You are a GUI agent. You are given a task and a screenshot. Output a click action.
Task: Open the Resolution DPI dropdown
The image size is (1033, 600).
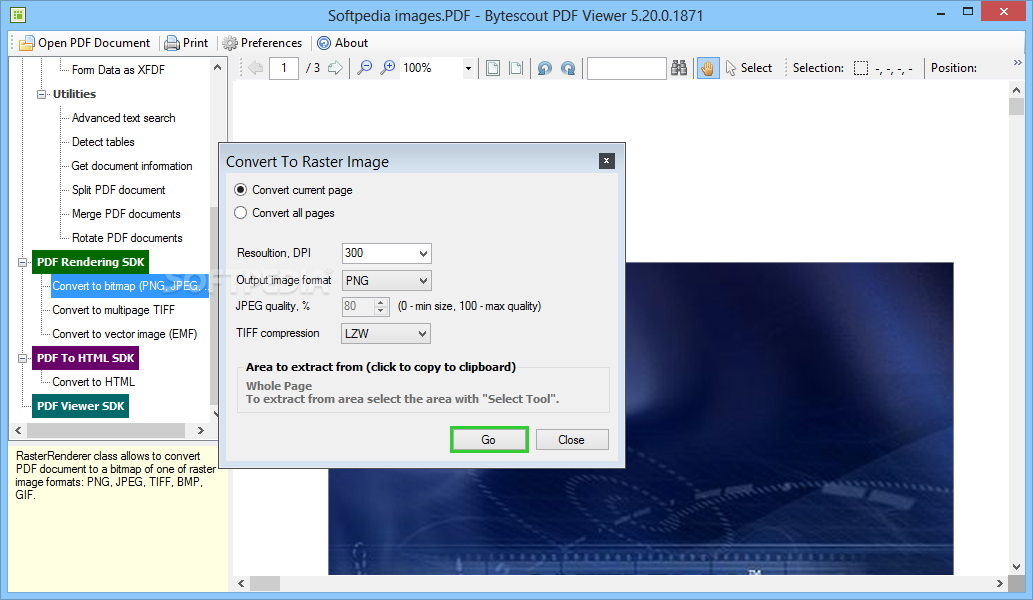(x=424, y=253)
